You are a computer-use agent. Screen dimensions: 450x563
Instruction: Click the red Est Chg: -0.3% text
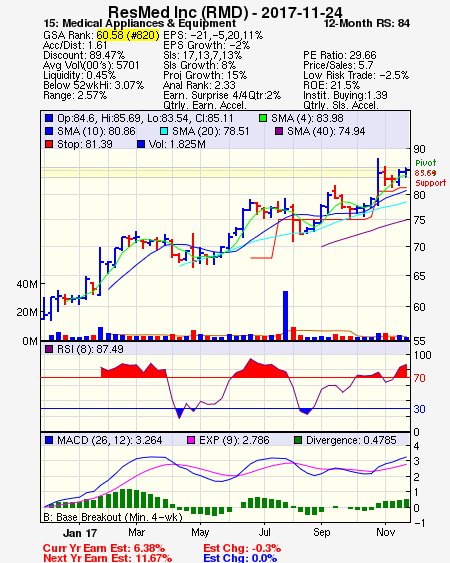click(x=242, y=548)
